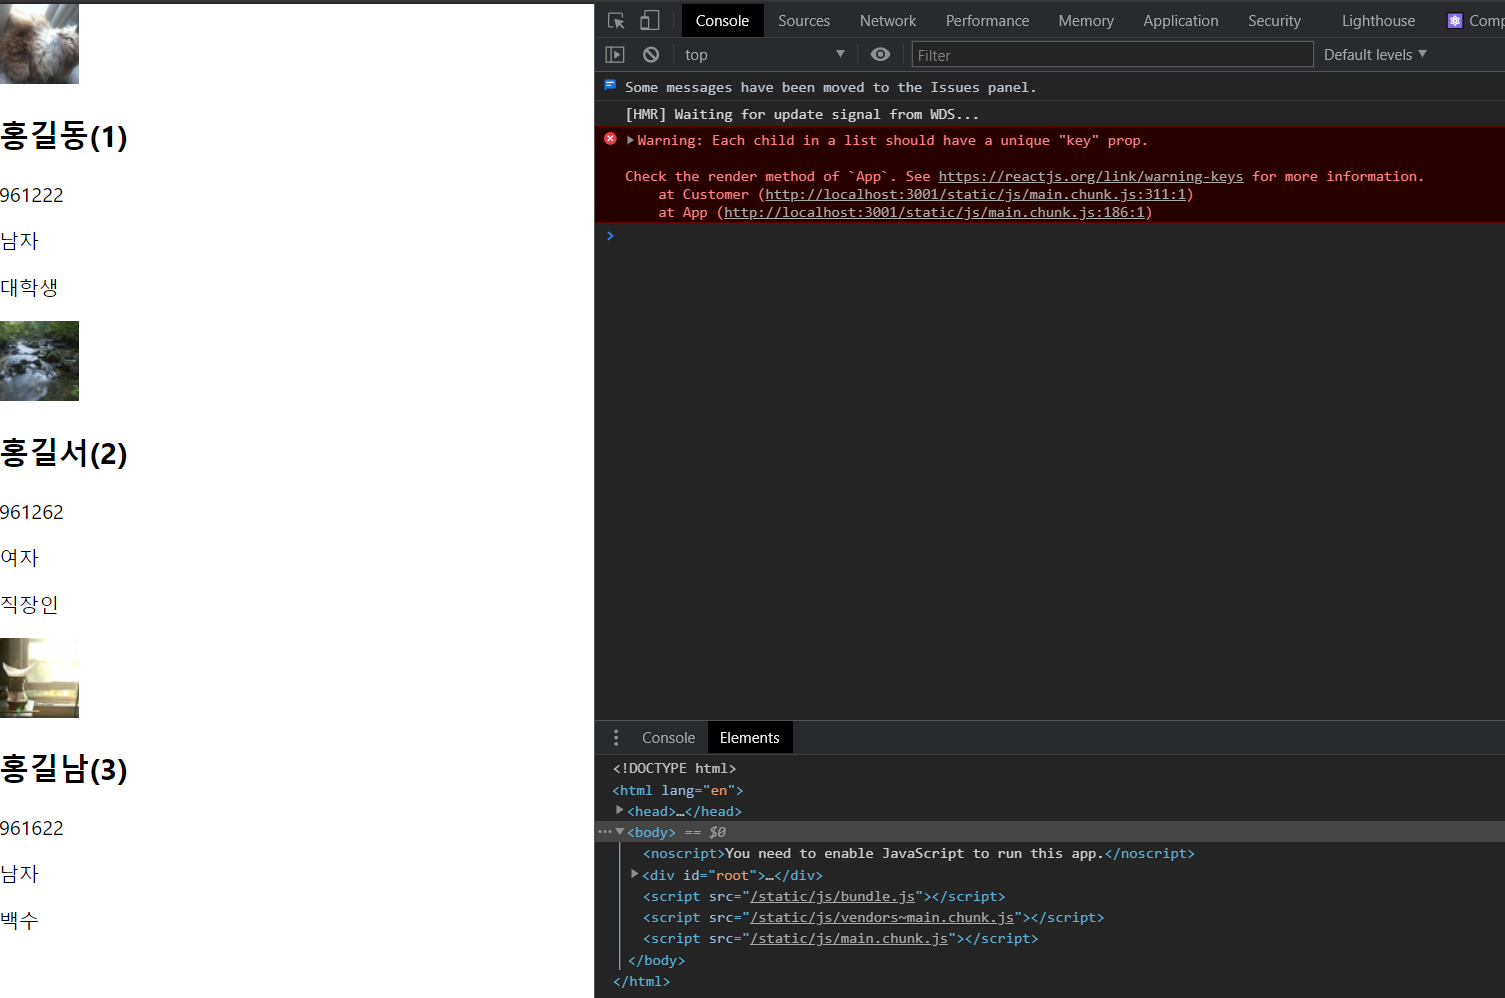This screenshot has height=998, width=1505.
Task: Select the closing body tag line
Action: click(657, 961)
